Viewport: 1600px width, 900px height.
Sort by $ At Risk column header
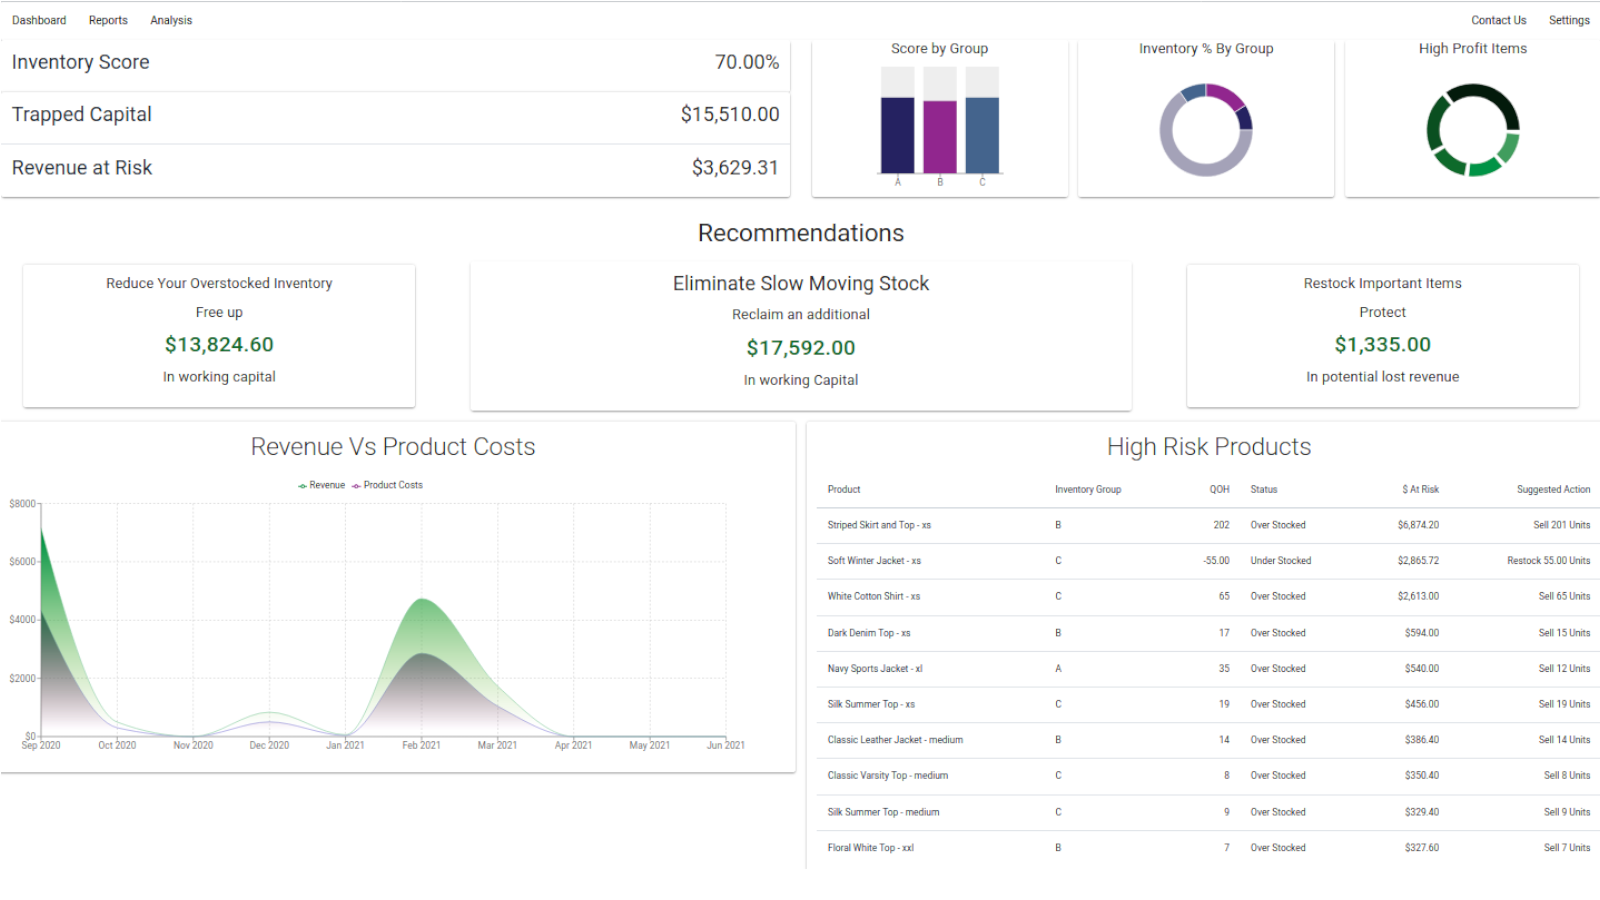coord(1421,490)
